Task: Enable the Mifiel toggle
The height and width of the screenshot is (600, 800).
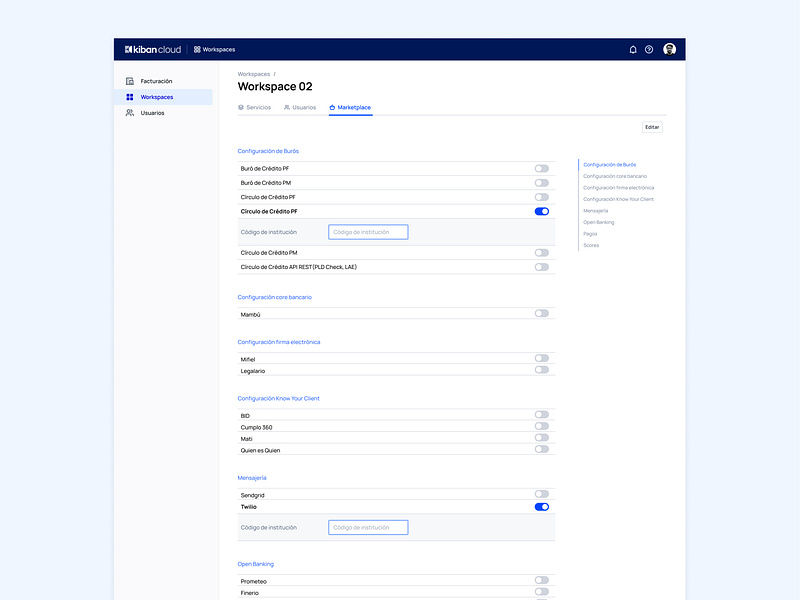Action: [542, 358]
